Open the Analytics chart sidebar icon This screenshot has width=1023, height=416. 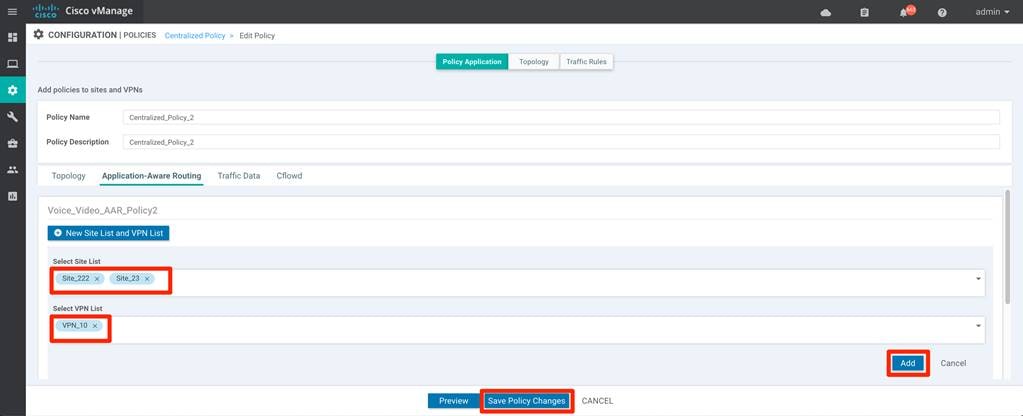pyautogui.click(x=12, y=196)
